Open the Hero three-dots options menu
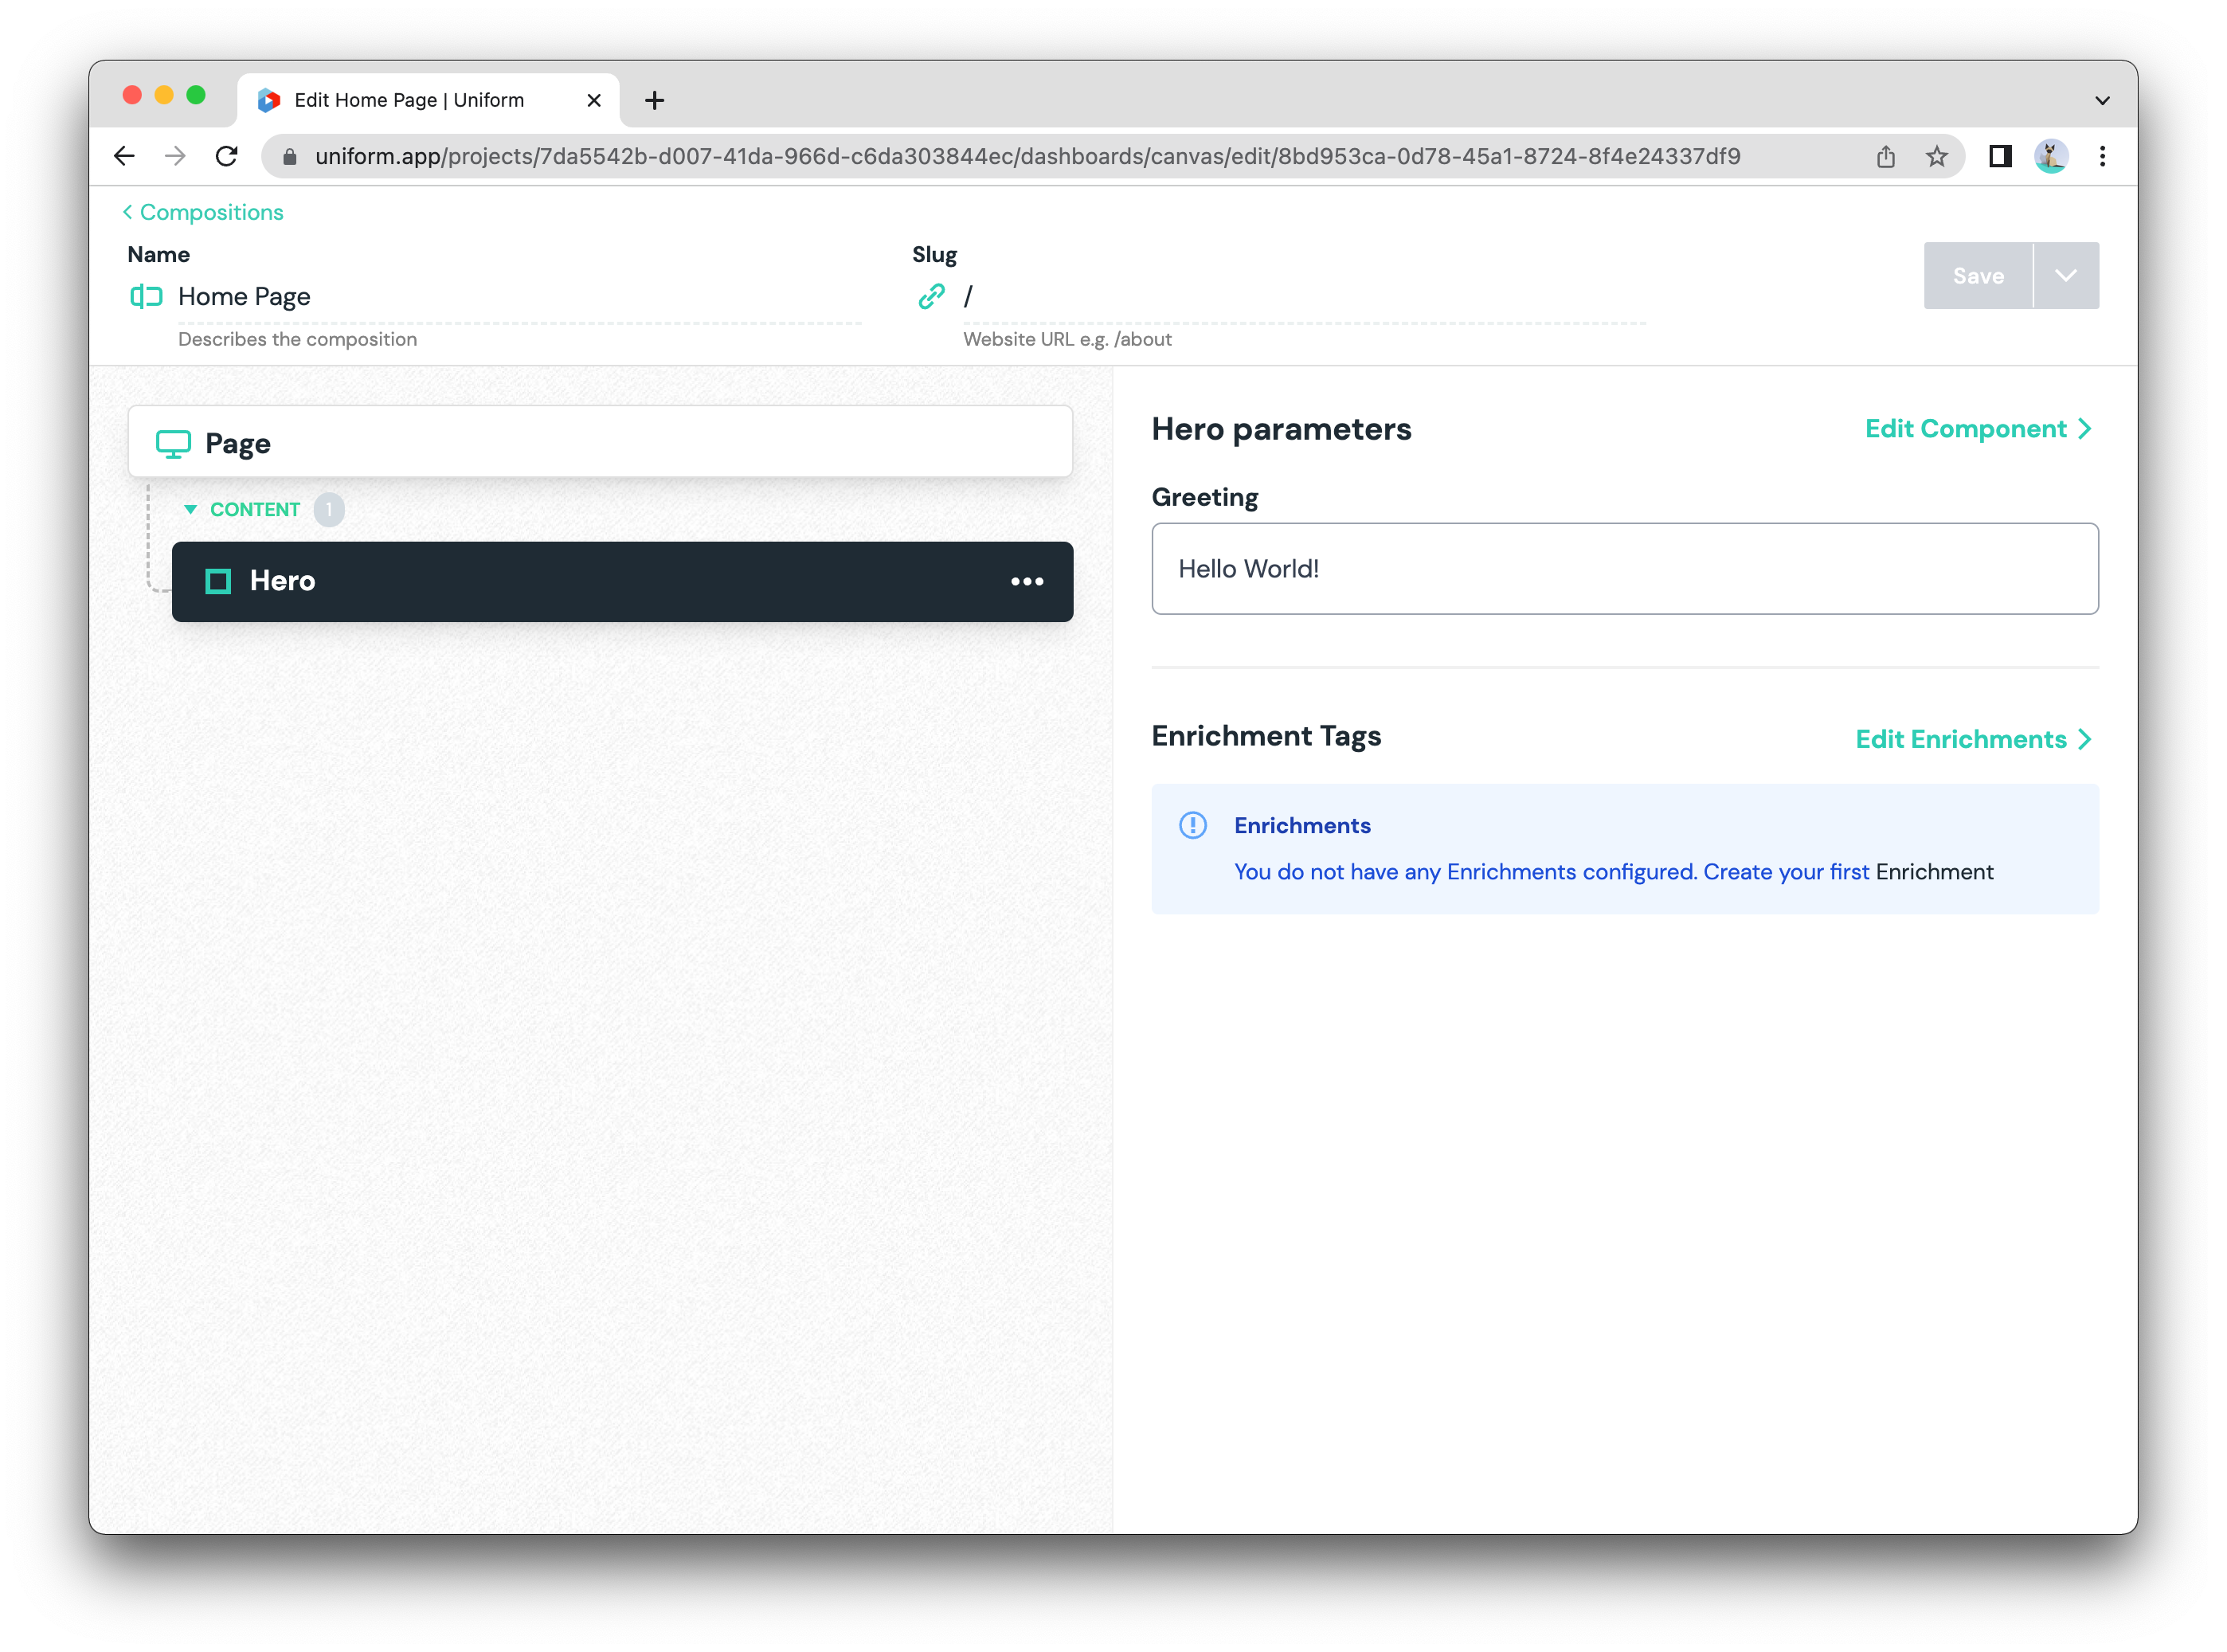 [1027, 581]
